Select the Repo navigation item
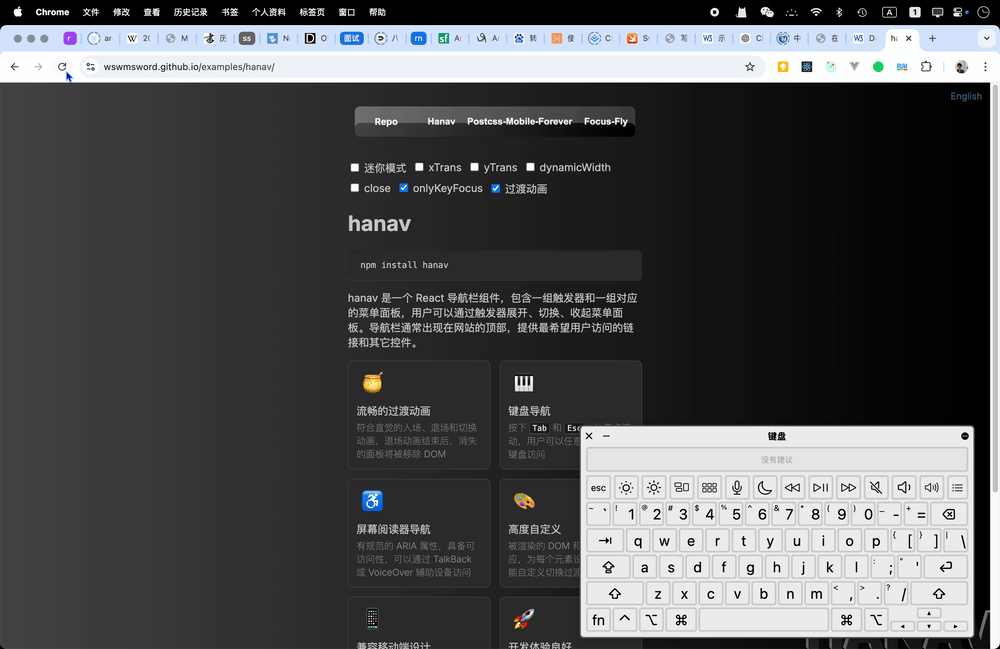This screenshot has width=1000, height=649. (386, 121)
